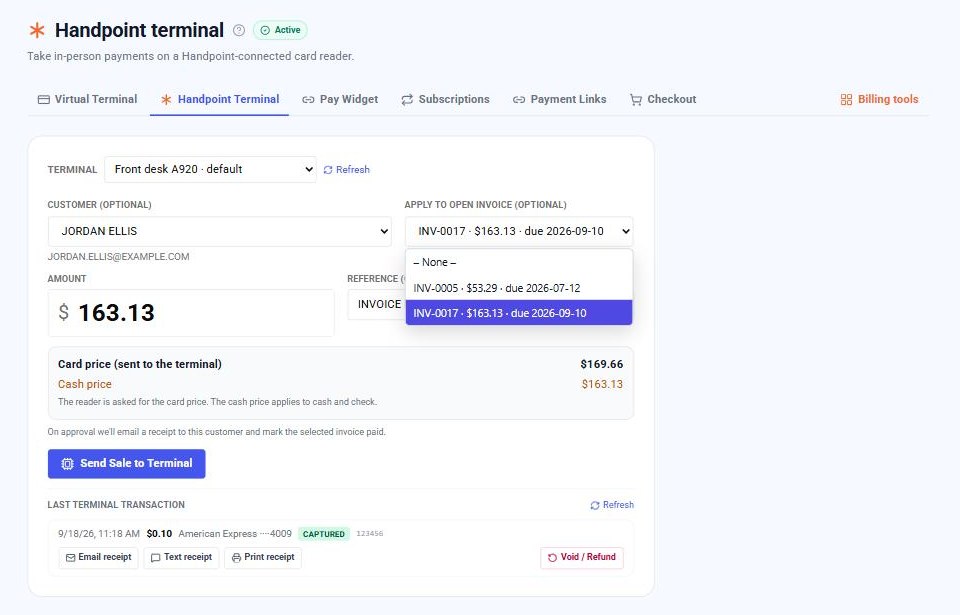
Task: Select highlighted invoice INV-0017 in the list
Action: (x=519, y=313)
